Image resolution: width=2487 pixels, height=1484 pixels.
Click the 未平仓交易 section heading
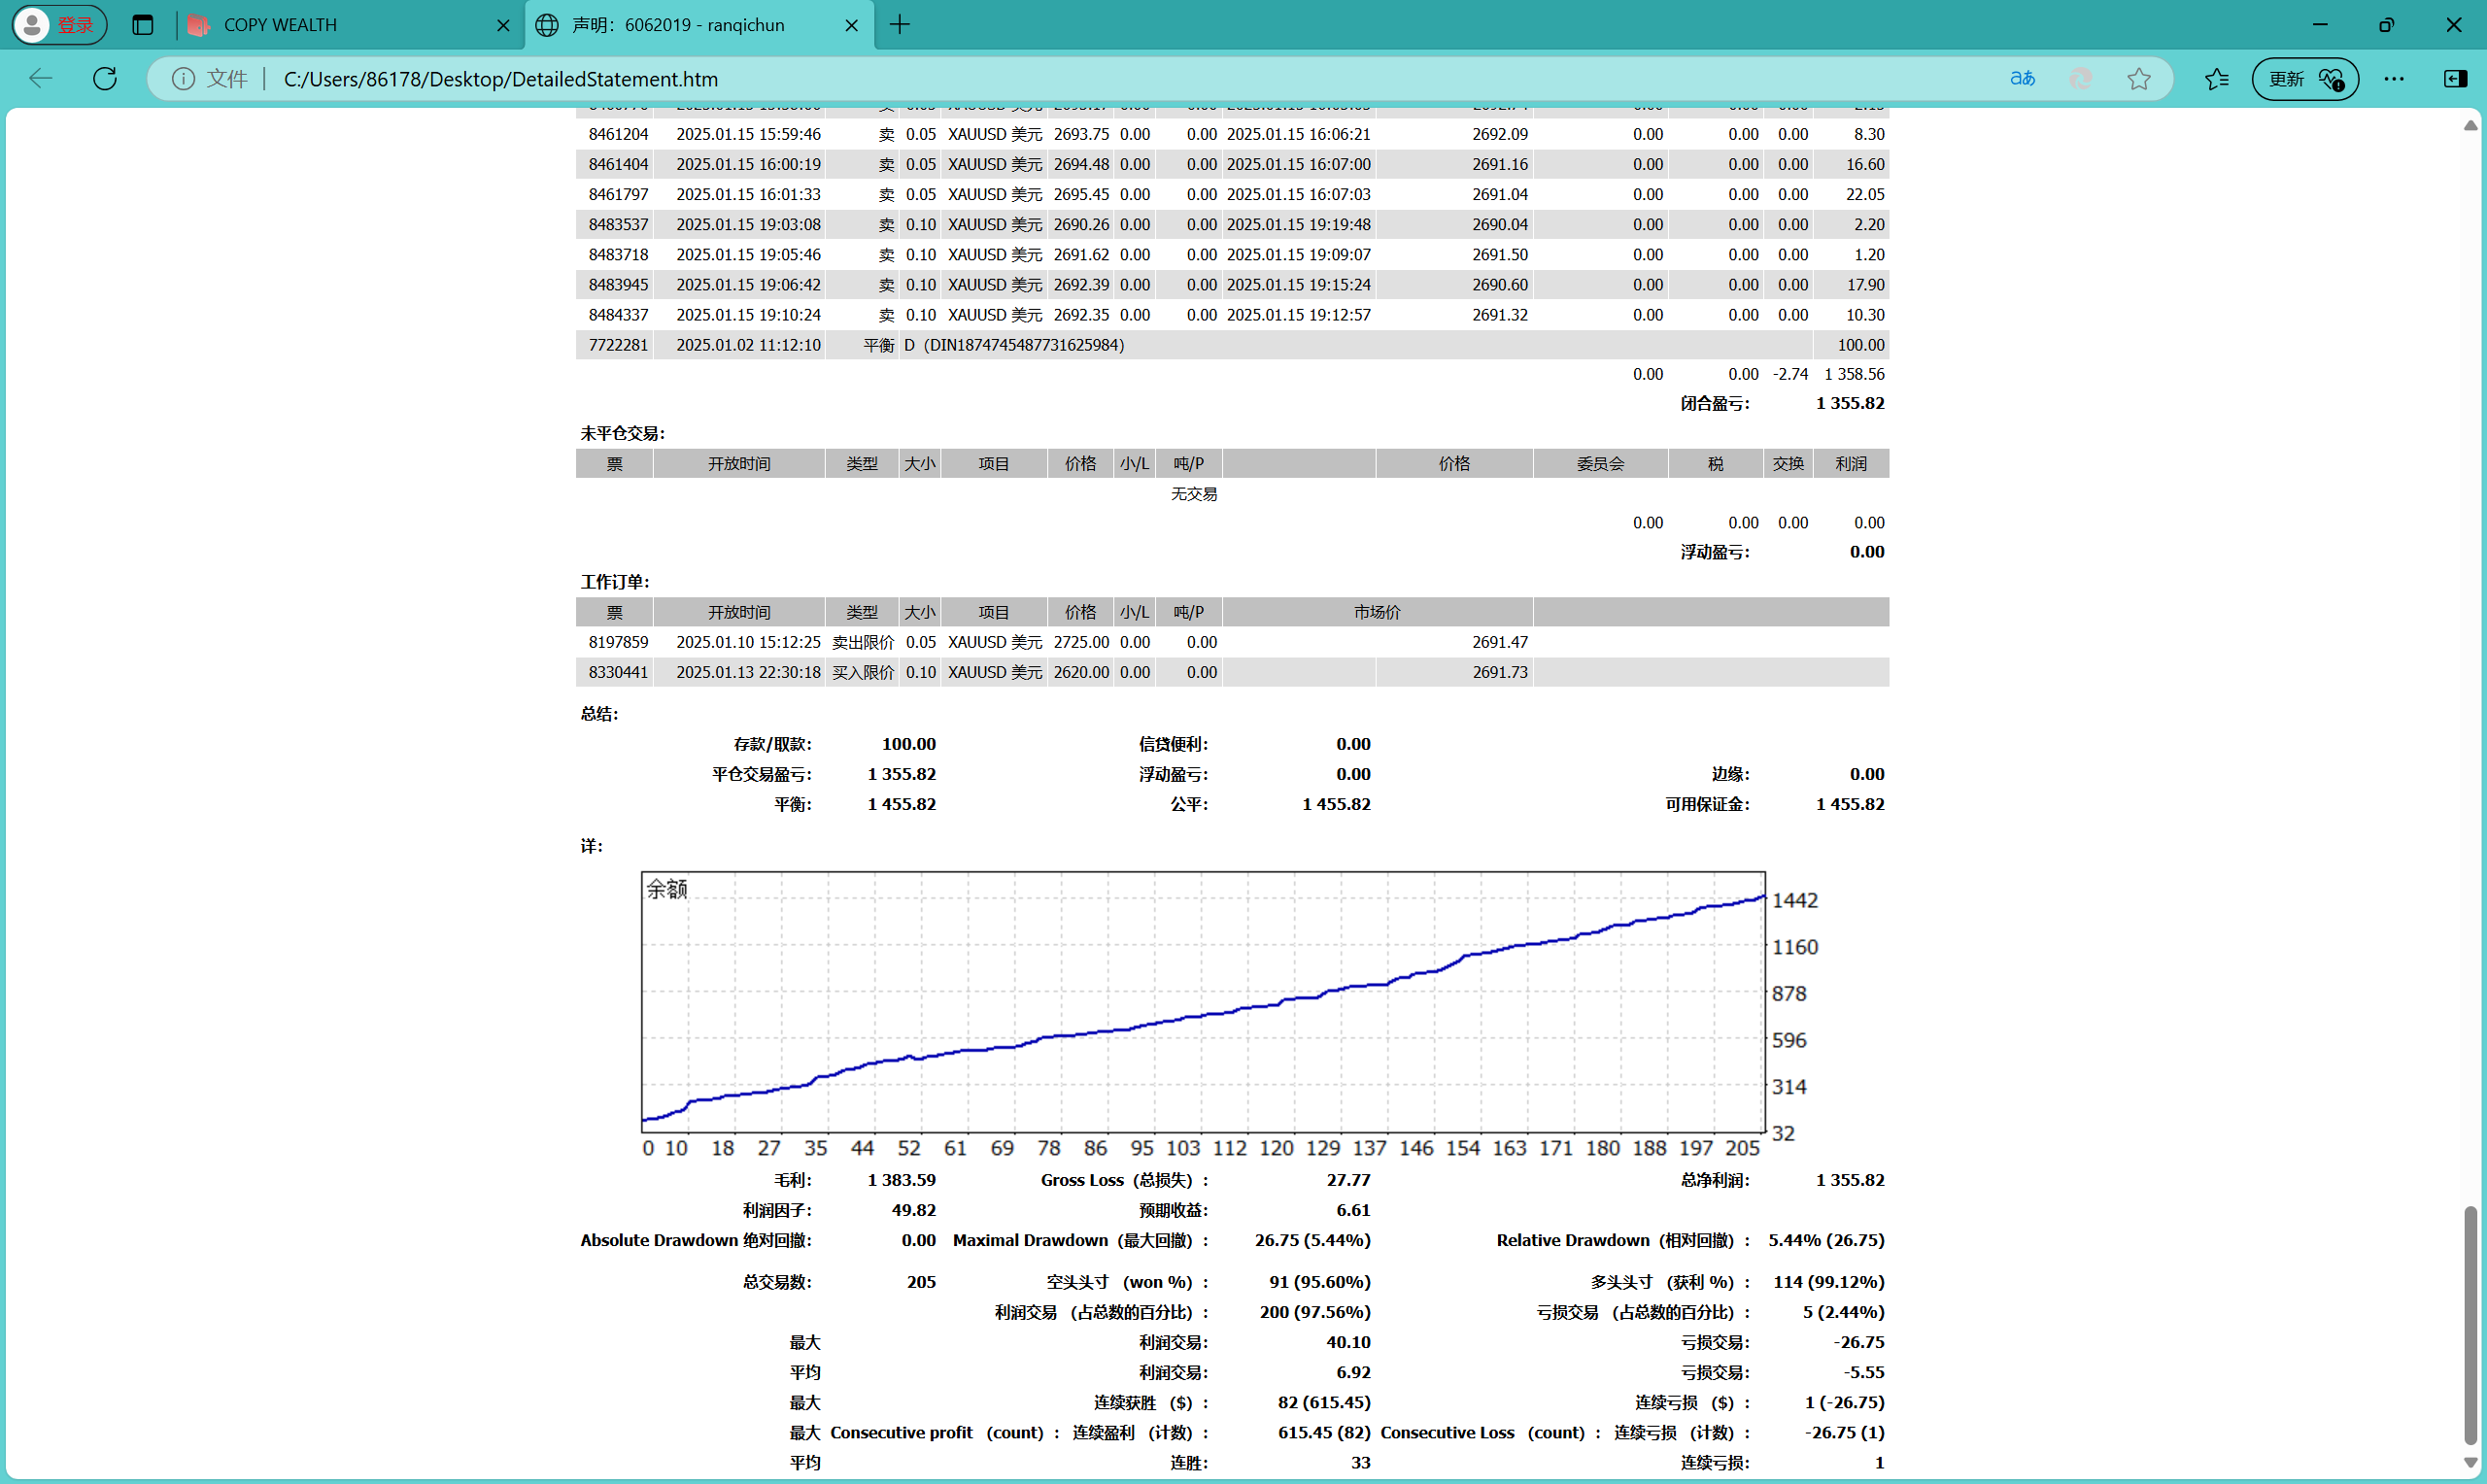tap(622, 433)
